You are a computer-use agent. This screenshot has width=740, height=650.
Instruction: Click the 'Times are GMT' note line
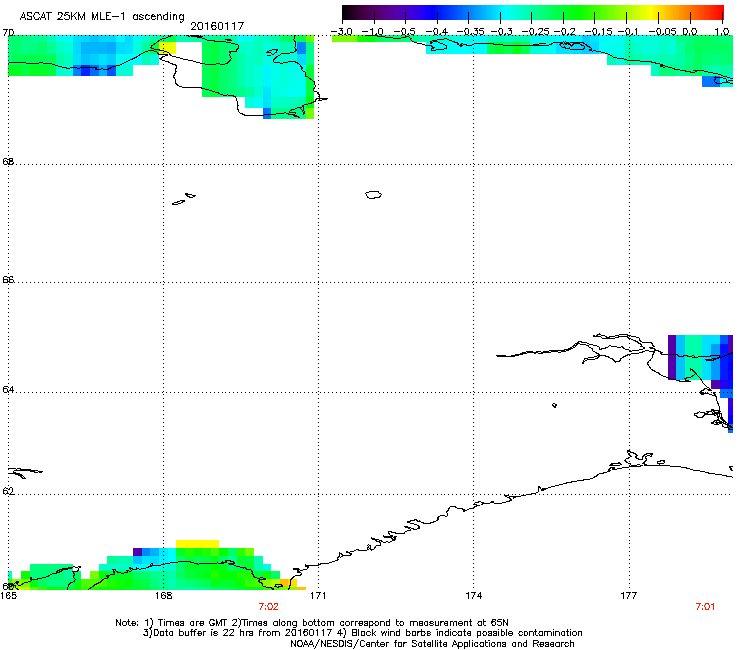click(x=311, y=623)
